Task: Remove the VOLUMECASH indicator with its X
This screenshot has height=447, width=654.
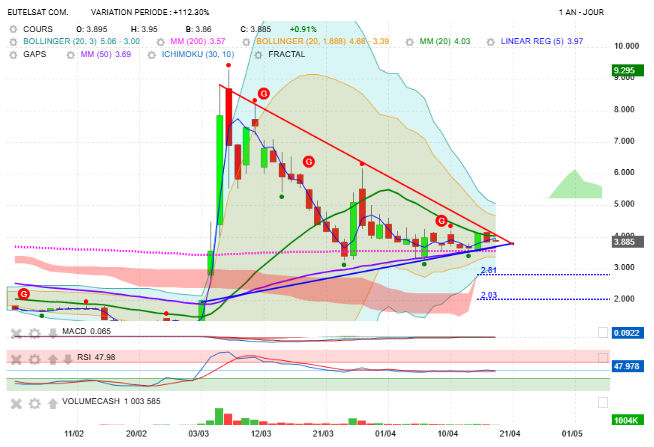Action: [x=16, y=403]
